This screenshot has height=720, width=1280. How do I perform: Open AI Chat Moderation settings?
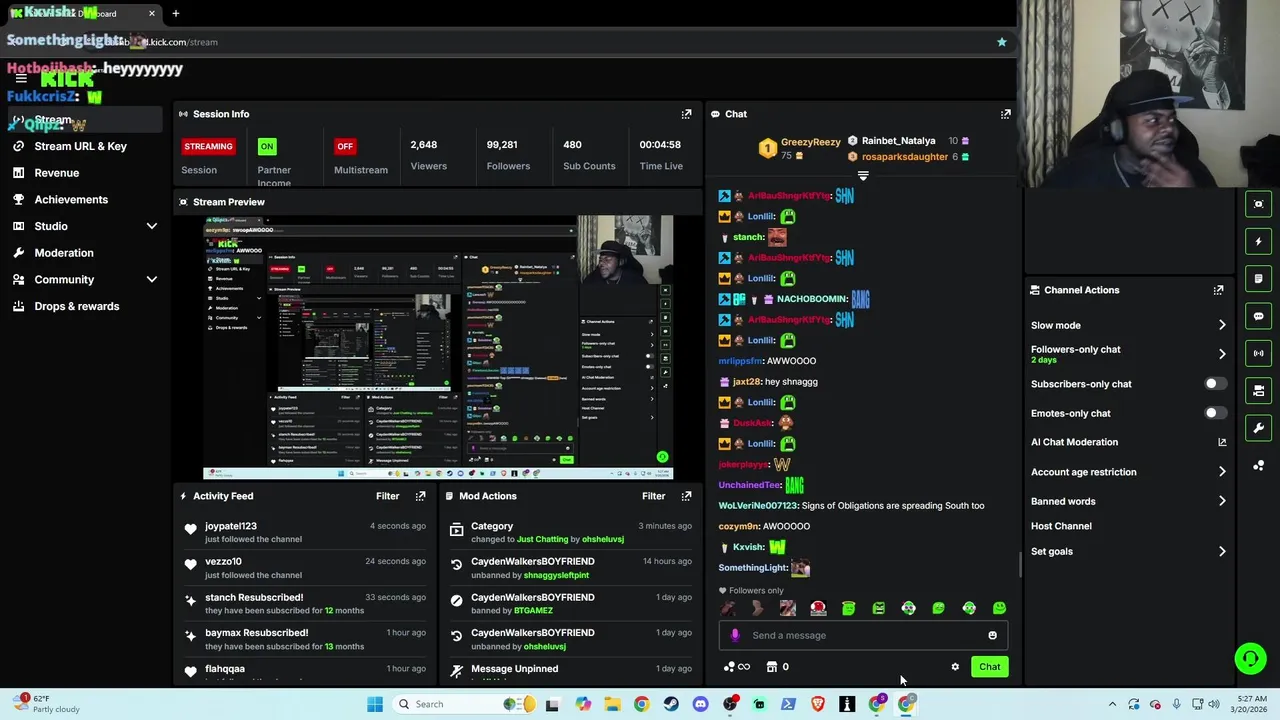coord(1074,442)
